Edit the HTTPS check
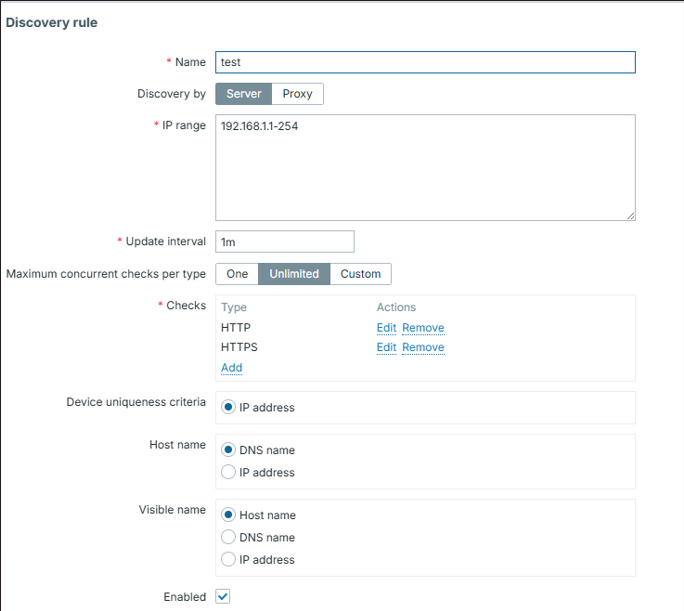 click(x=386, y=348)
